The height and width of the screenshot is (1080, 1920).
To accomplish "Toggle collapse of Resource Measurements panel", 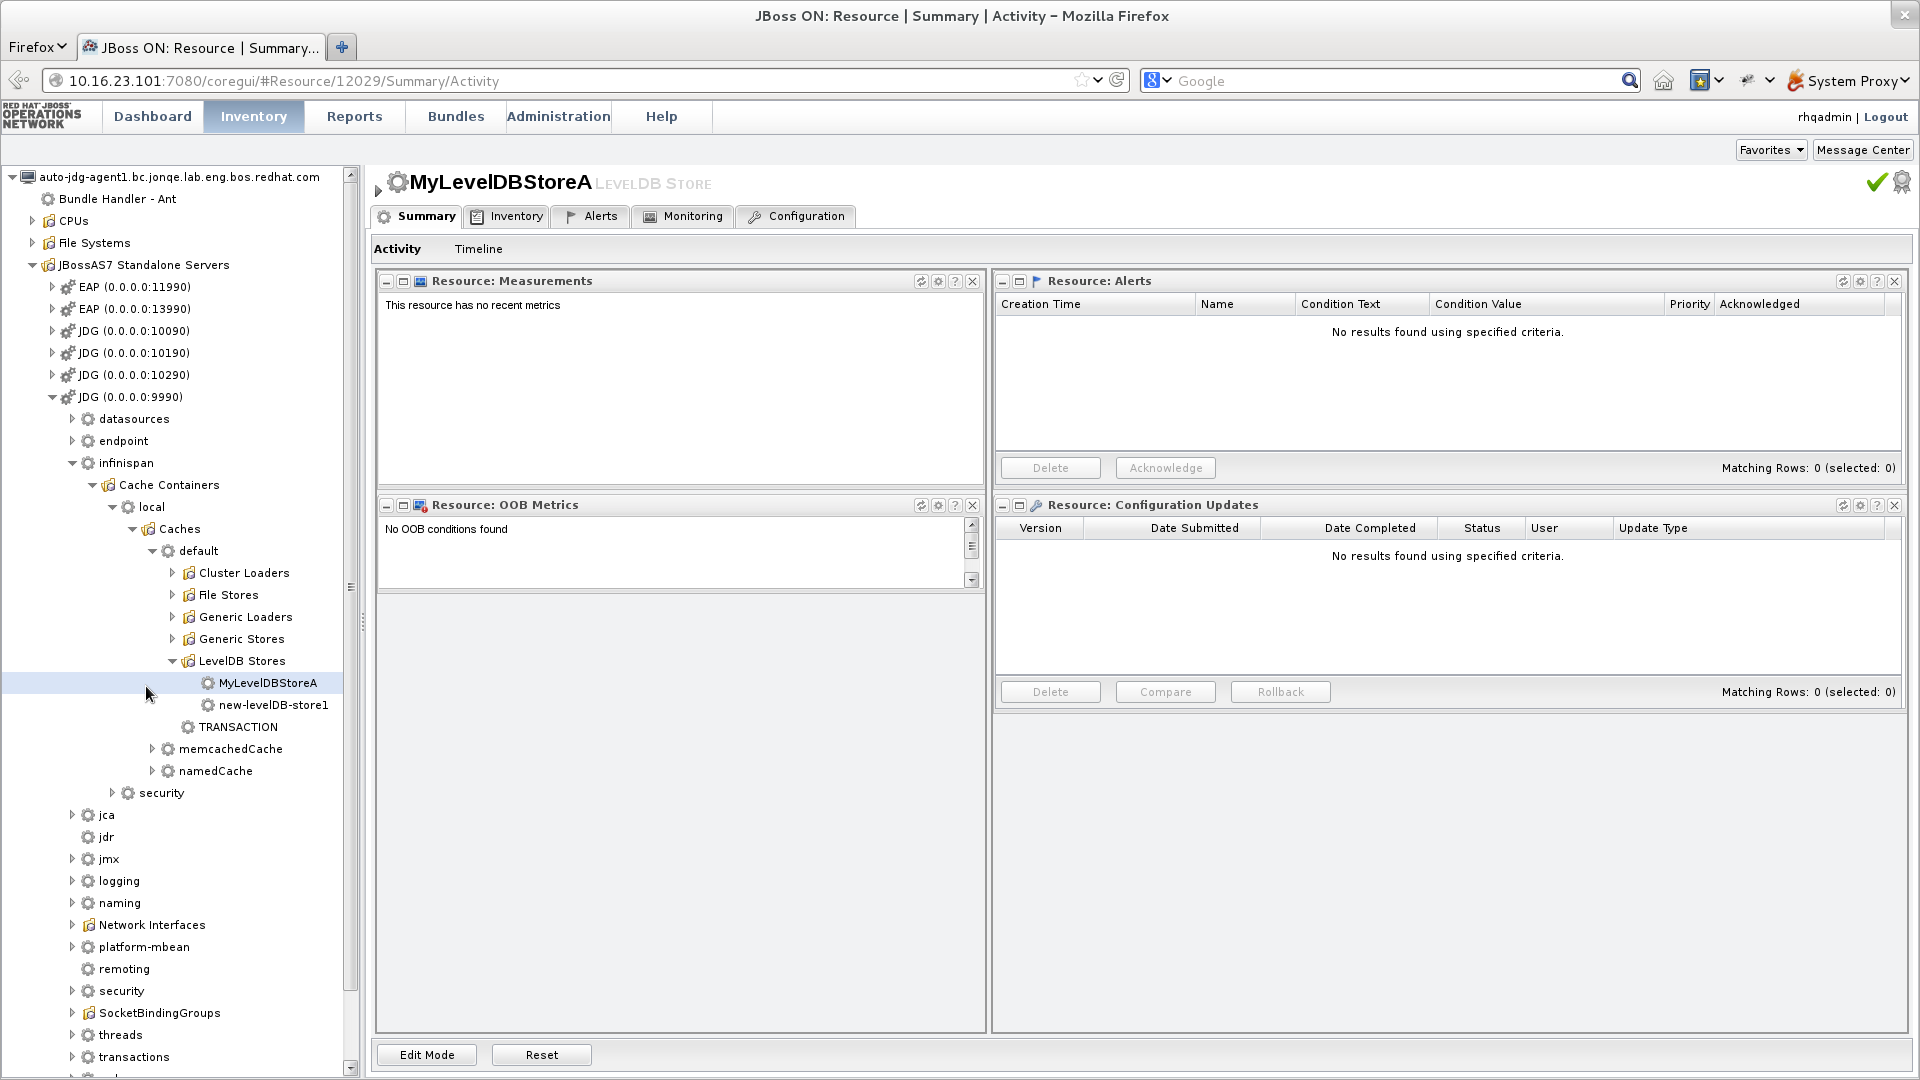I will coord(385,280).
